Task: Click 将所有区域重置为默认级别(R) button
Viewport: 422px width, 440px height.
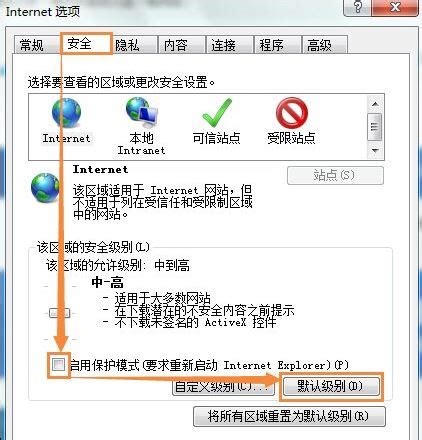Action: [289, 416]
